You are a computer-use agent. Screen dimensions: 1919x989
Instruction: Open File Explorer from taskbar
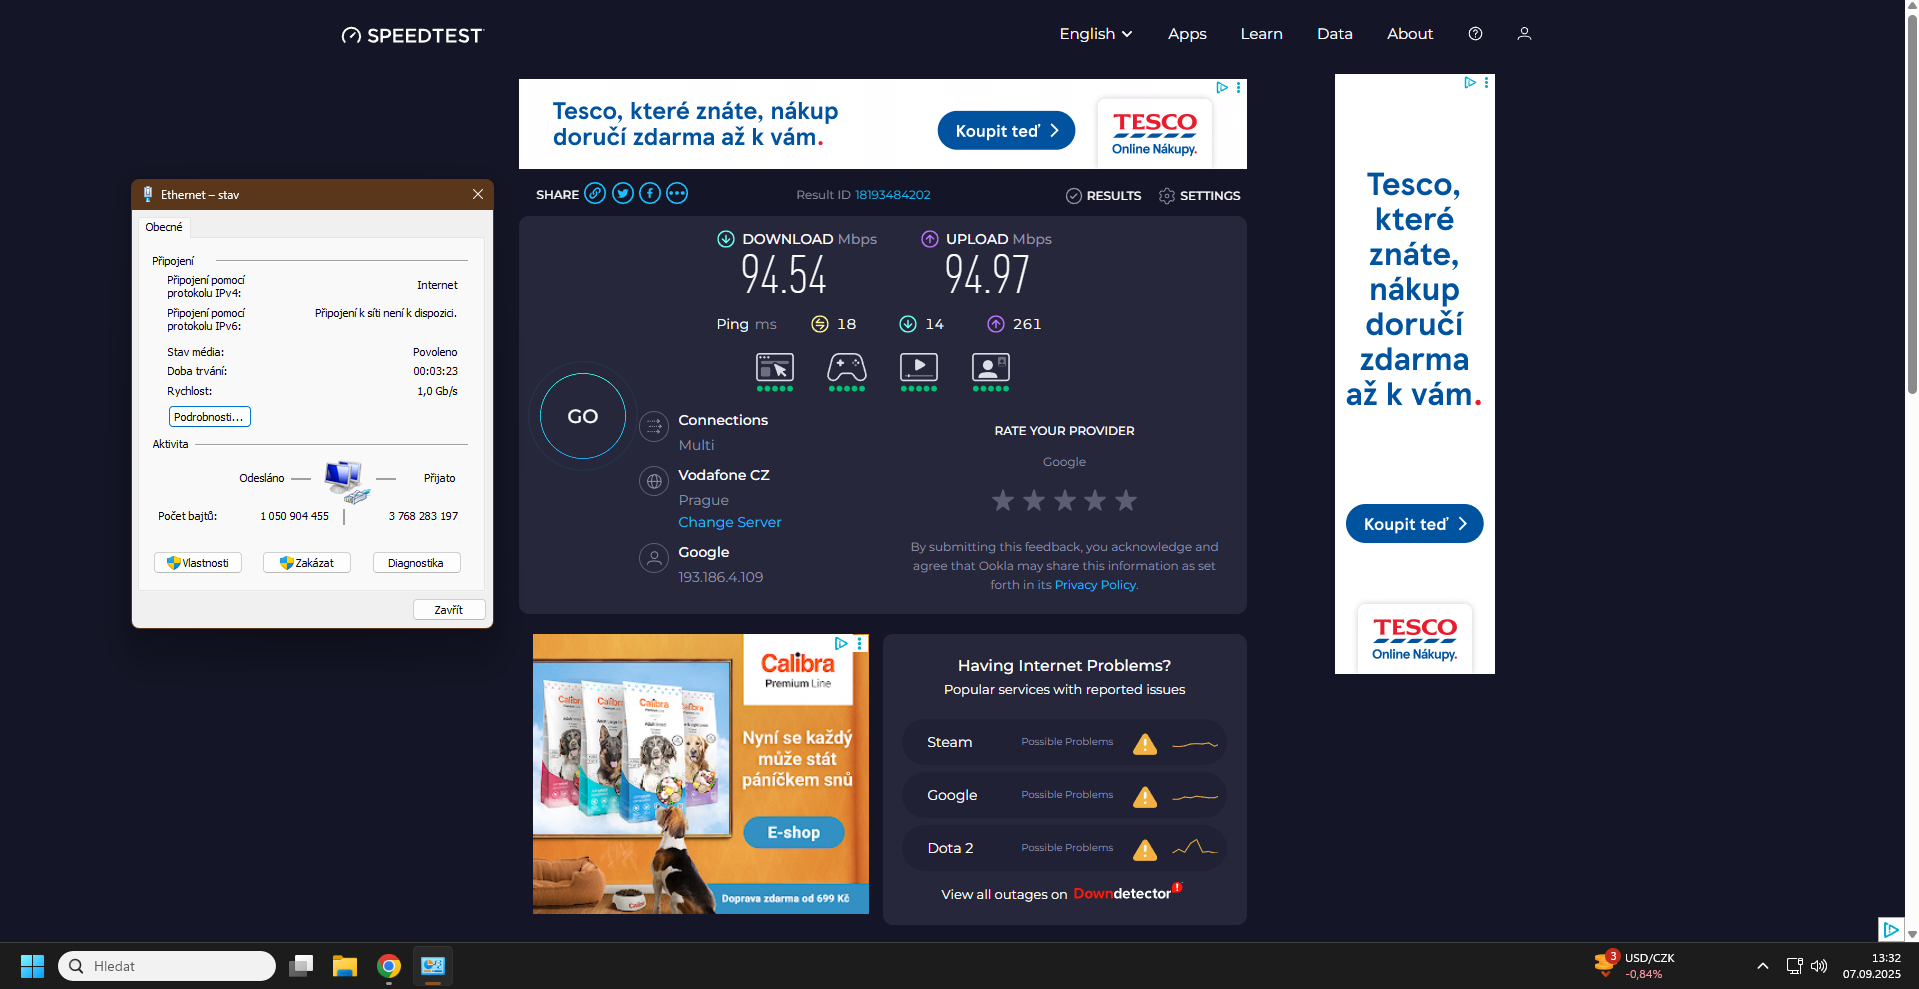[345, 966]
